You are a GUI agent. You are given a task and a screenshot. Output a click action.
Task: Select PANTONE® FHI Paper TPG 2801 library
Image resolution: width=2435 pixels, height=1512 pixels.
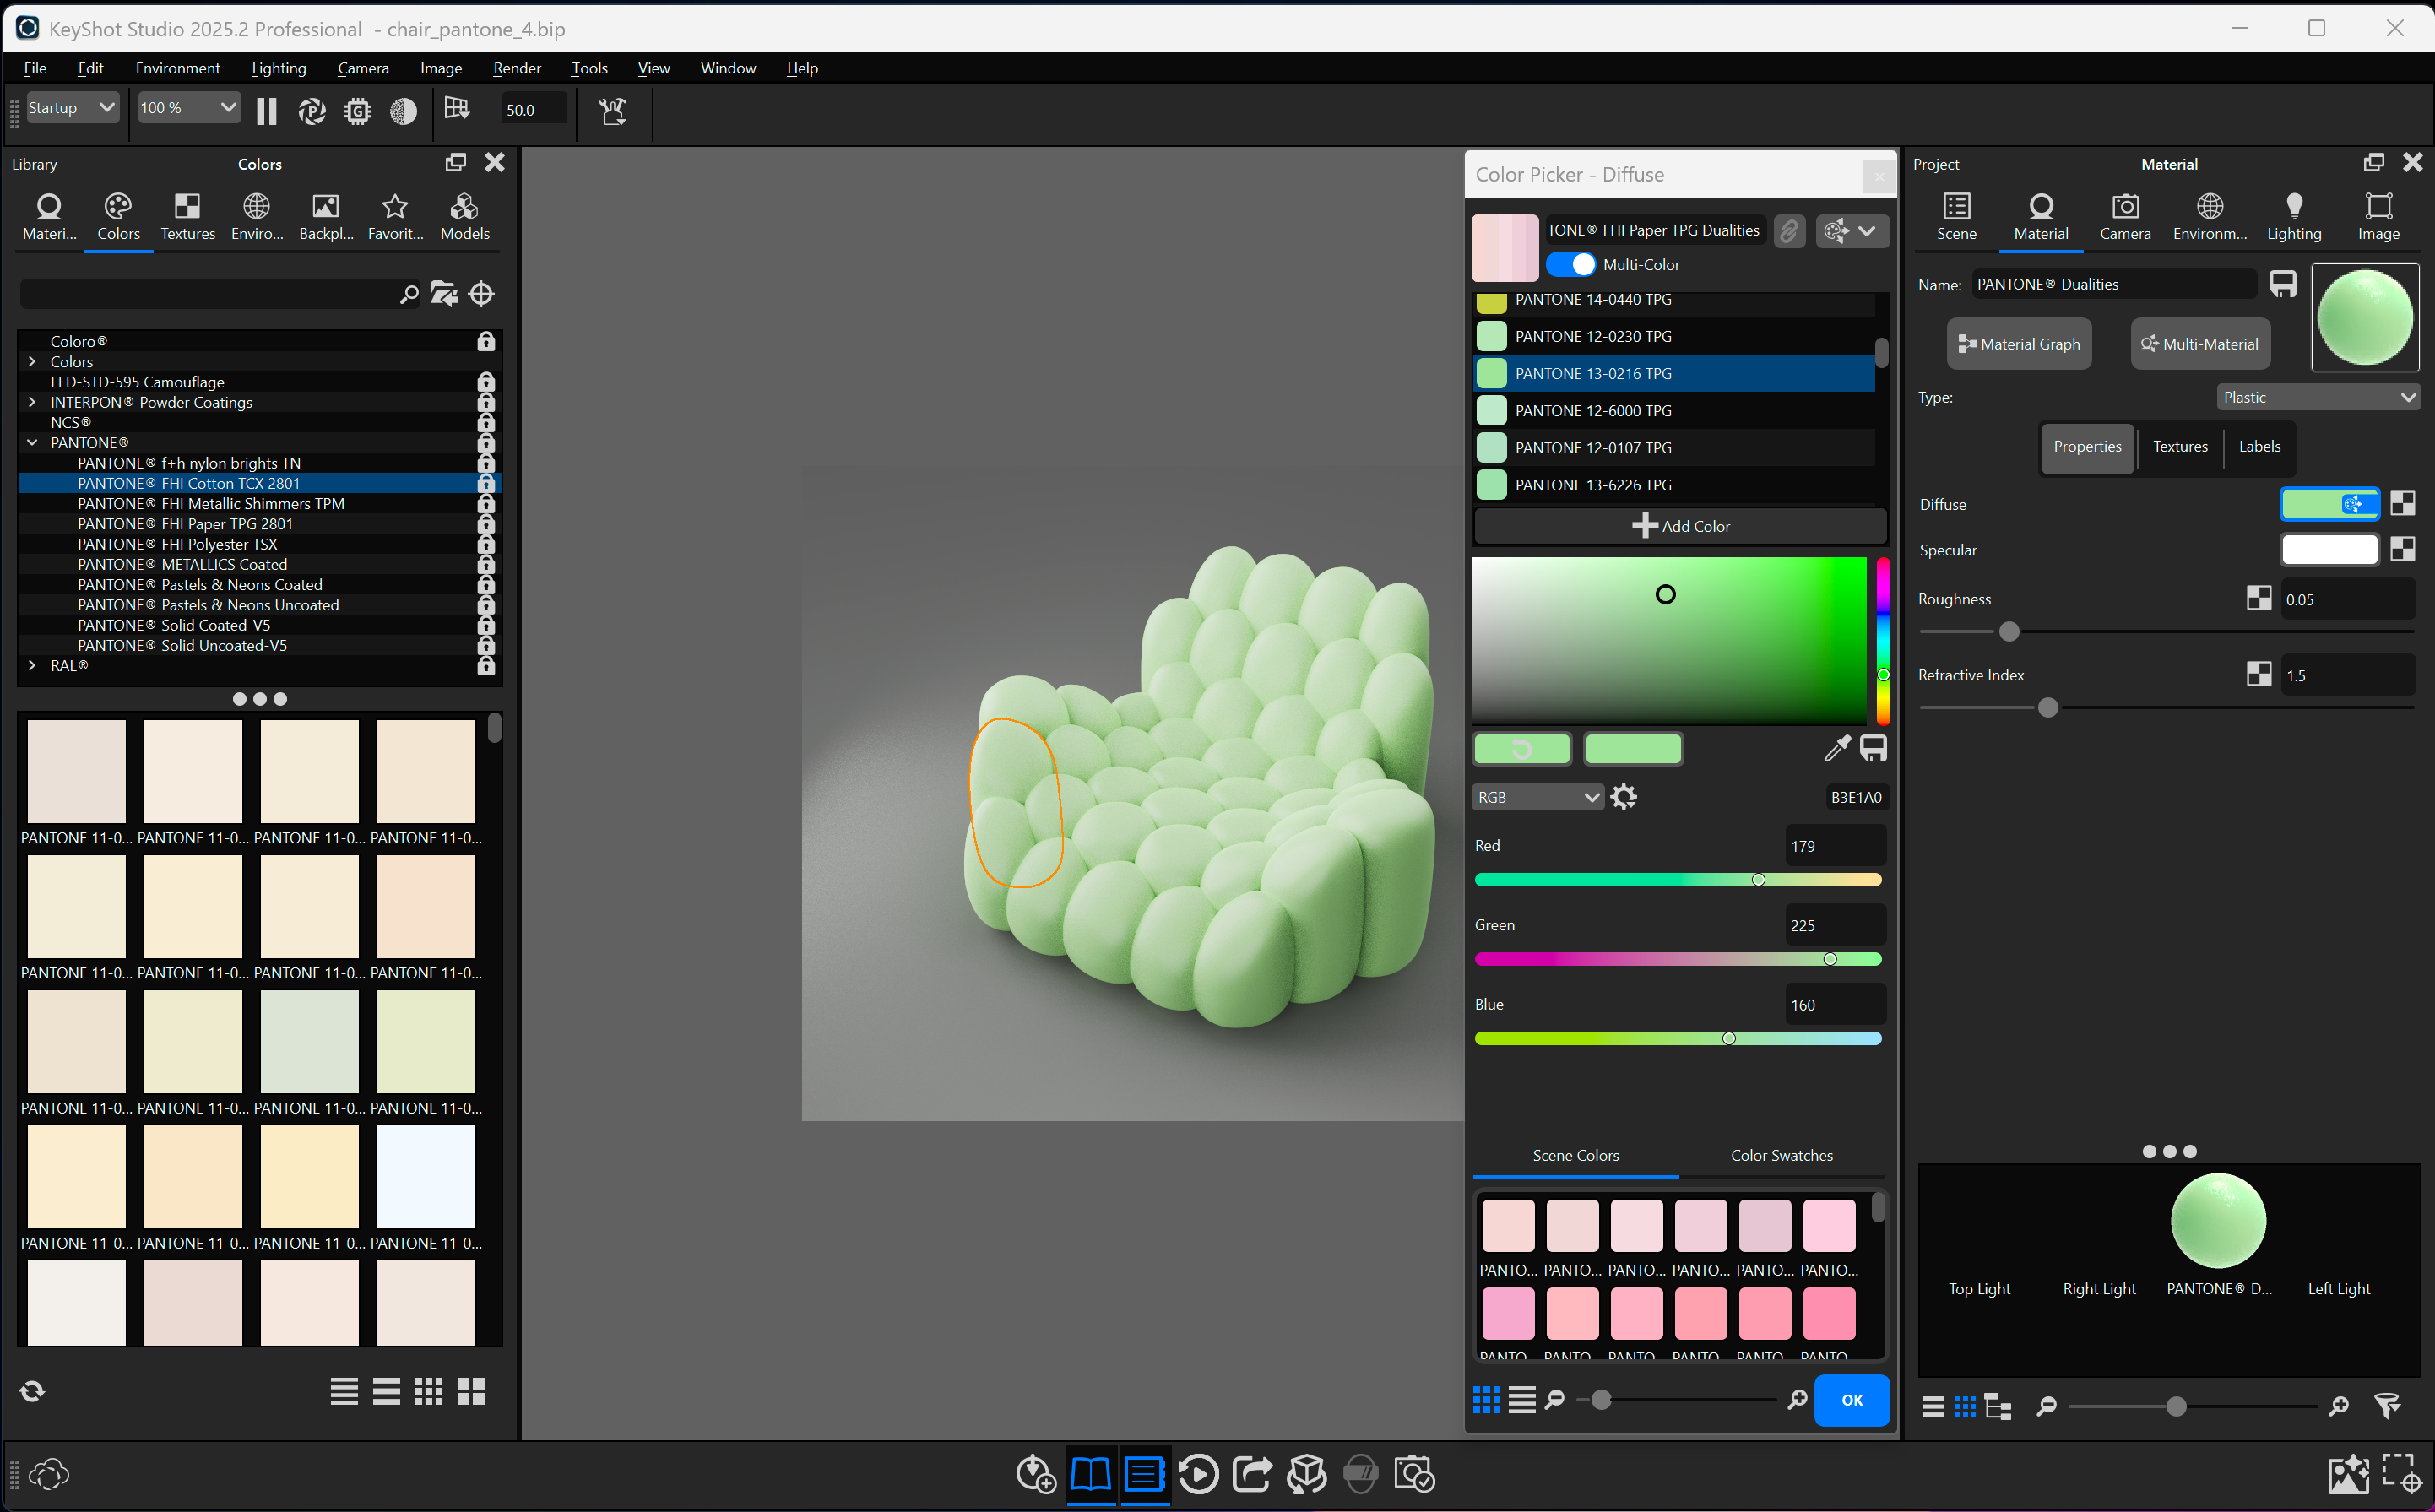[x=258, y=524]
